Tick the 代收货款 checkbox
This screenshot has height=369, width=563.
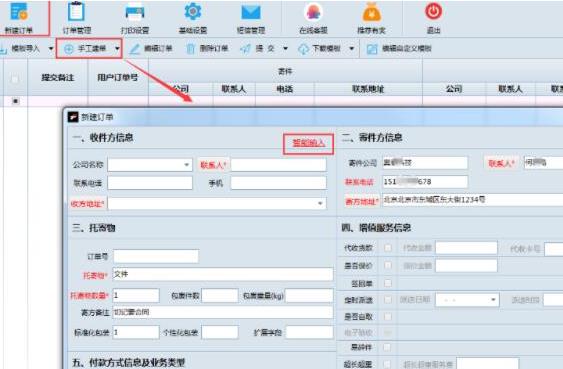pyautogui.click(x=388, y=248)
